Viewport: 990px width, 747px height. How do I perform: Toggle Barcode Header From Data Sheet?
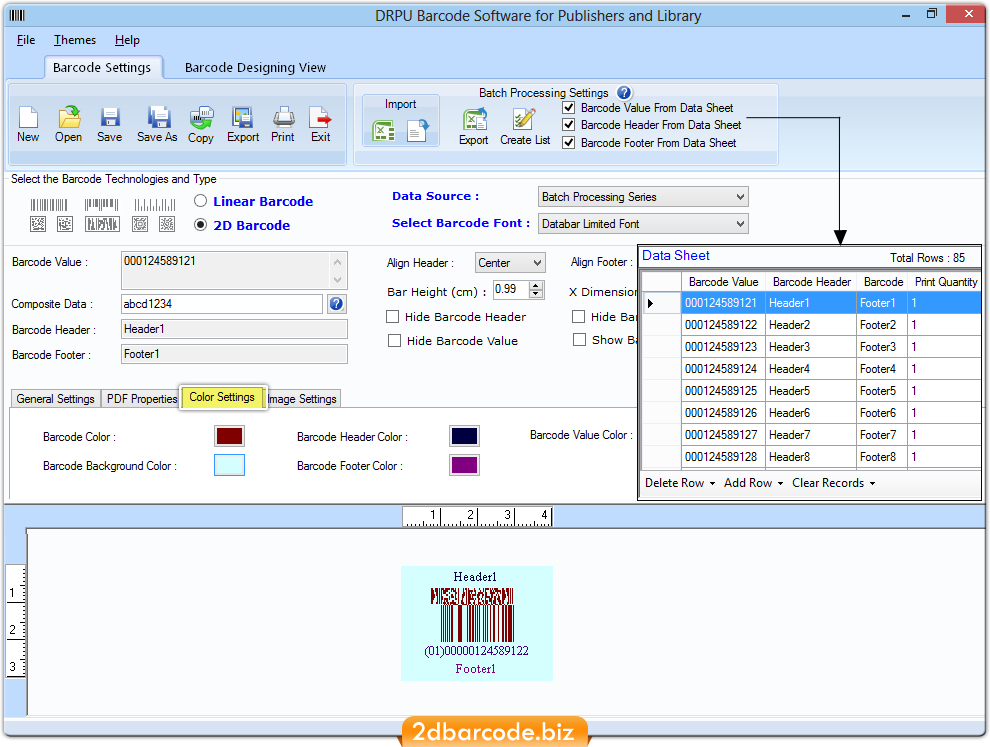[569, 124]
